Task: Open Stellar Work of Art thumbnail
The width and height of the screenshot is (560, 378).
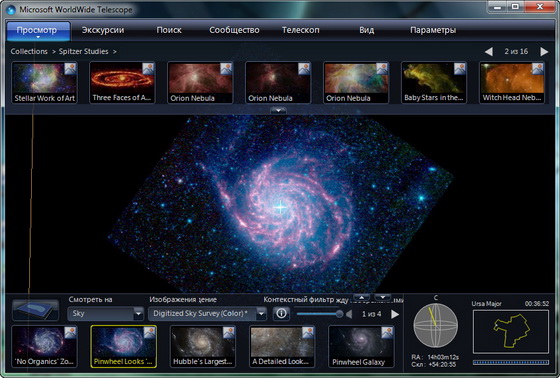Action: 45,83
